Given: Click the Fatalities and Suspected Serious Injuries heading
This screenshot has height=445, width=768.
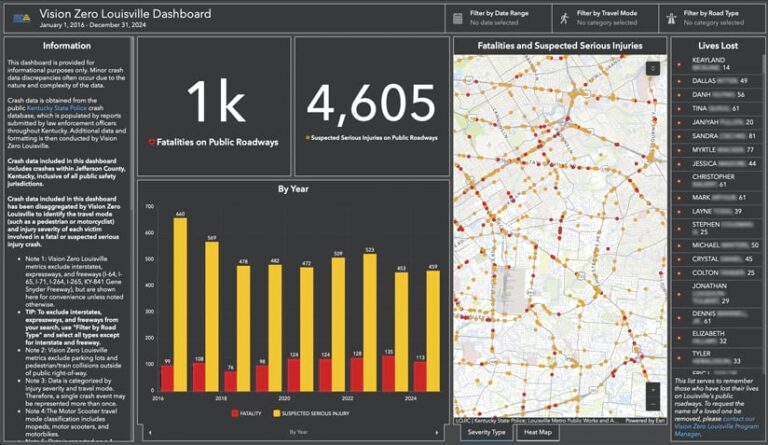Looking at the screenshot, I should point(560,46).
